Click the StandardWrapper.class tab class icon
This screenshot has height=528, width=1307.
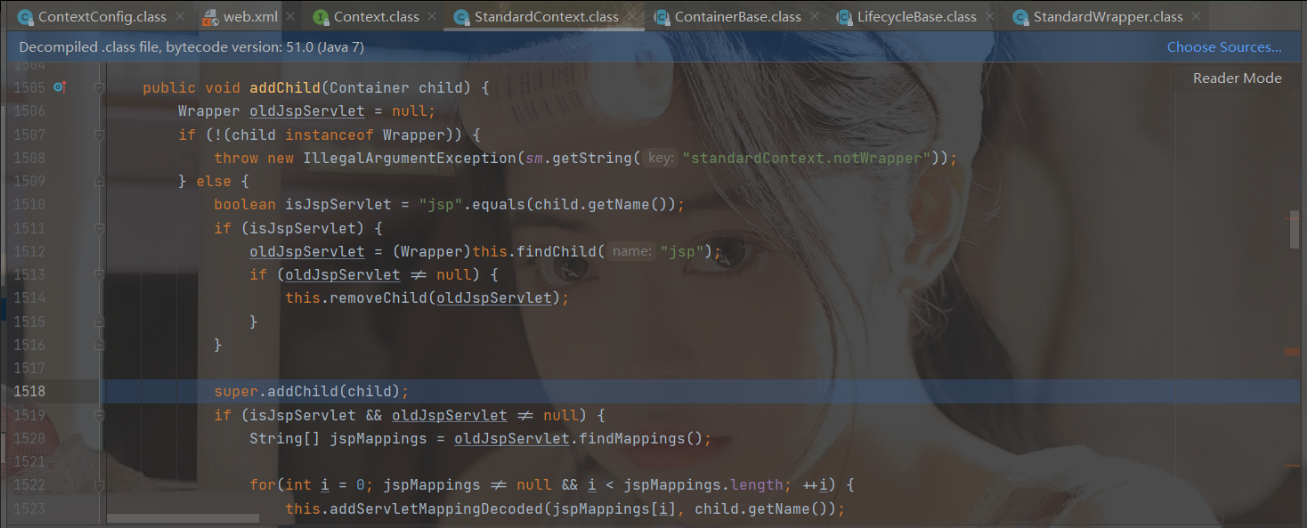tap(1020, 17)
